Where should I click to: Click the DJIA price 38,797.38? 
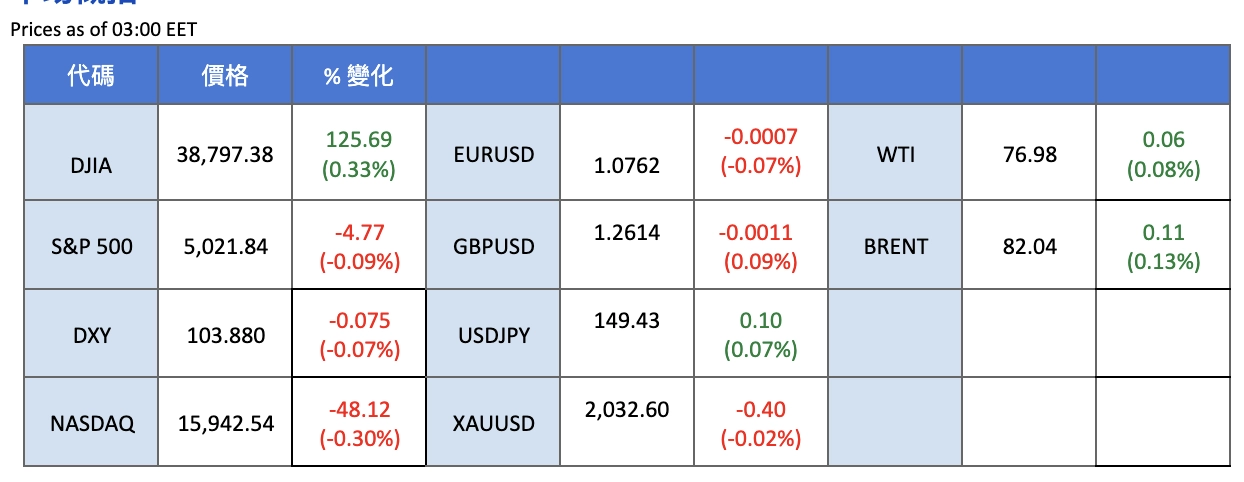click(225, 155)
